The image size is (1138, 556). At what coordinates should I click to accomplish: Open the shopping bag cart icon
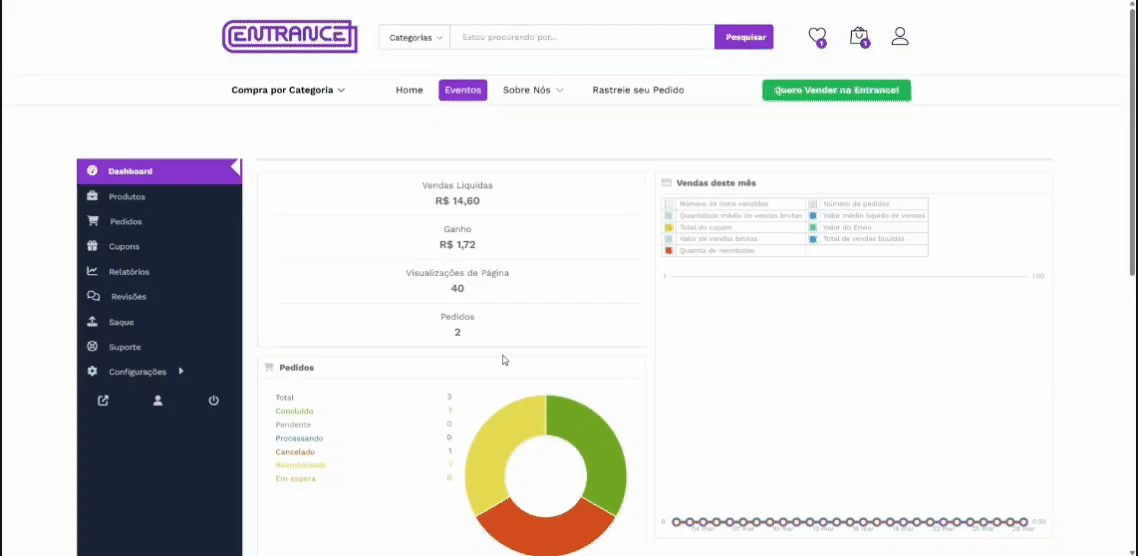click(858, 36)
